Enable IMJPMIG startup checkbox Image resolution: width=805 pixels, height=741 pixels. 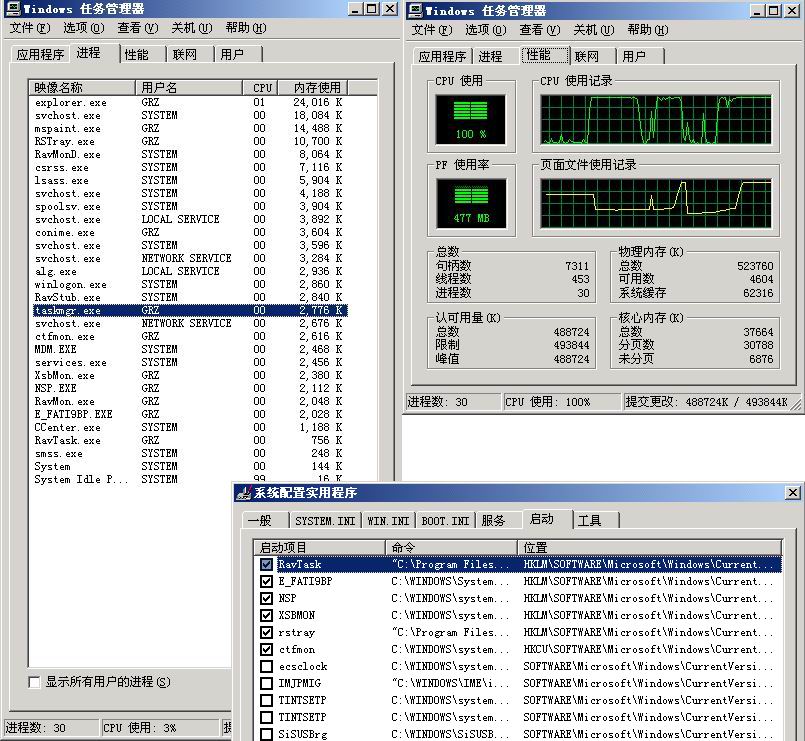pos(266,683)
